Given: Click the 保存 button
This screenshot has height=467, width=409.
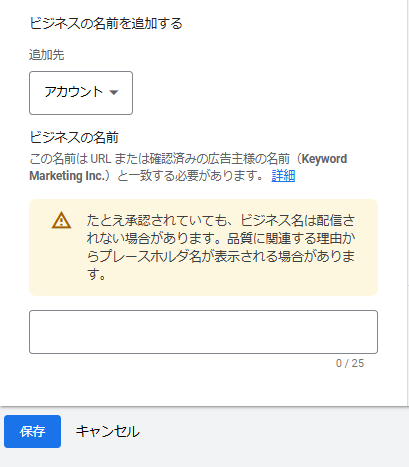Looking at the screenshot, I should (x=32, y=431).
